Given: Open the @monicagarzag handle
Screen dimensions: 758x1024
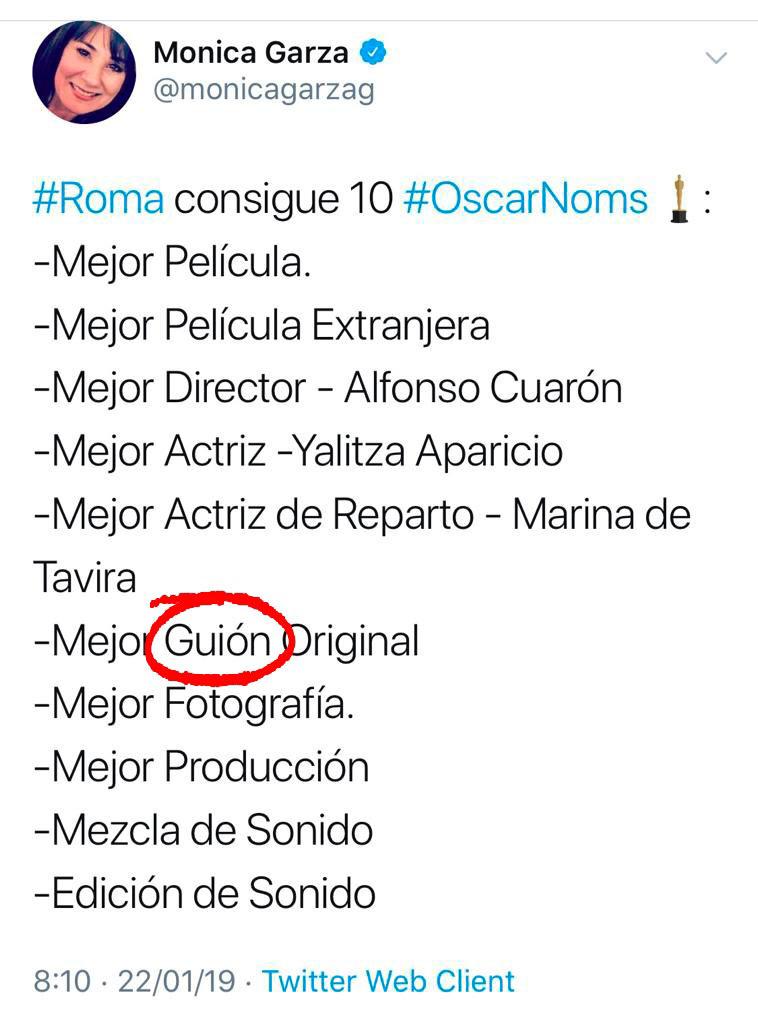Looking at the screenshot, I should [x=262, y=90].
